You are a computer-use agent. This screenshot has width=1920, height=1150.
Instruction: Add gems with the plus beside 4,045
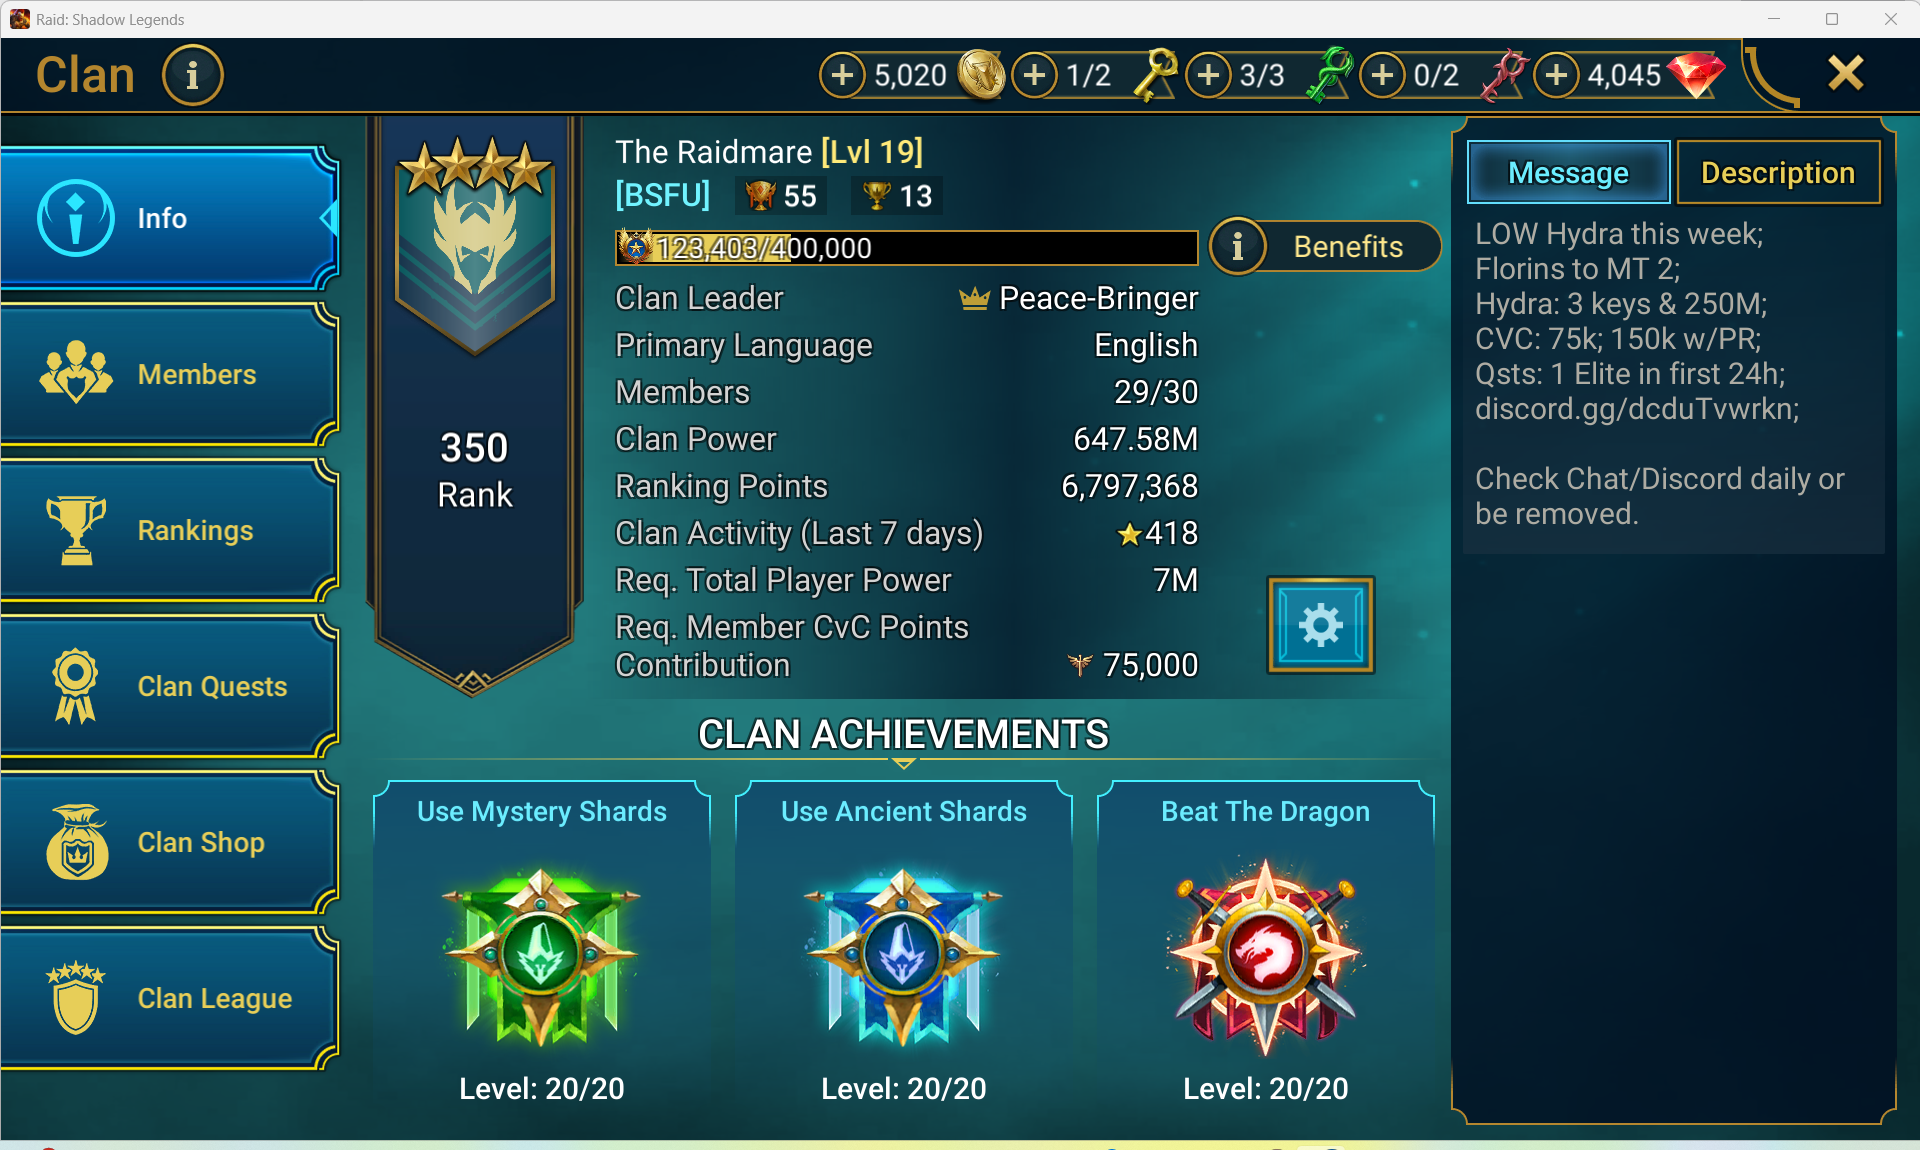[1556, 75]
